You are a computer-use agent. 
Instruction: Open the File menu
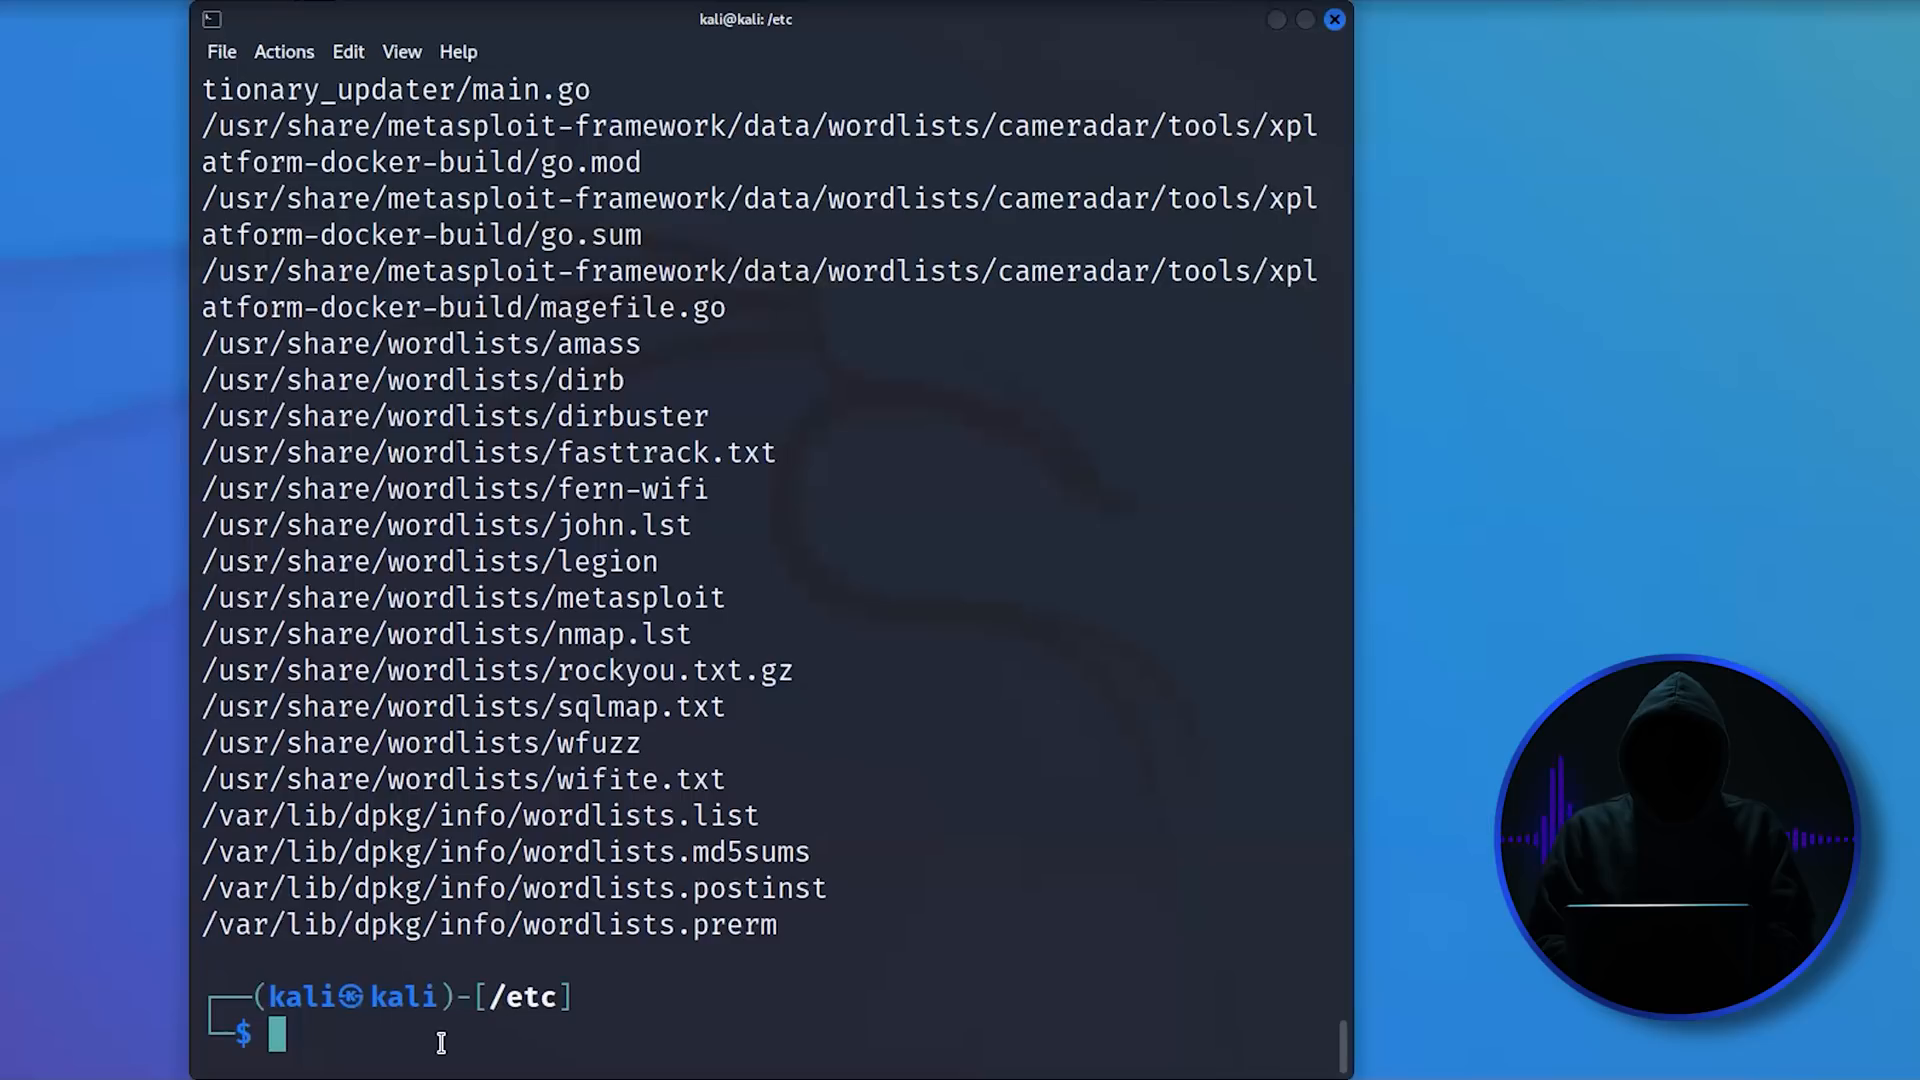point(222,52)
